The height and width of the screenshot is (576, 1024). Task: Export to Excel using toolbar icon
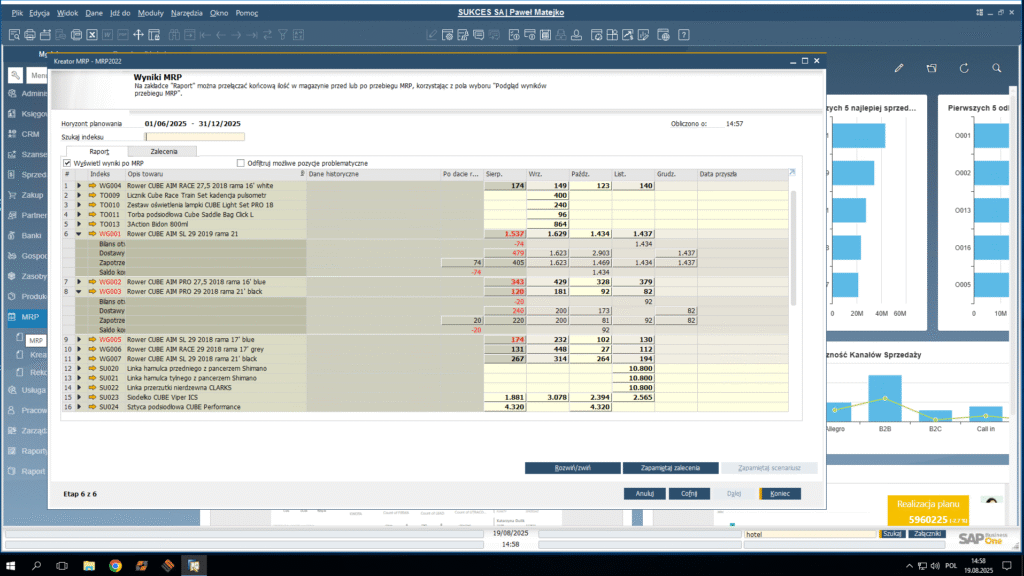click(x=92, y=35)
